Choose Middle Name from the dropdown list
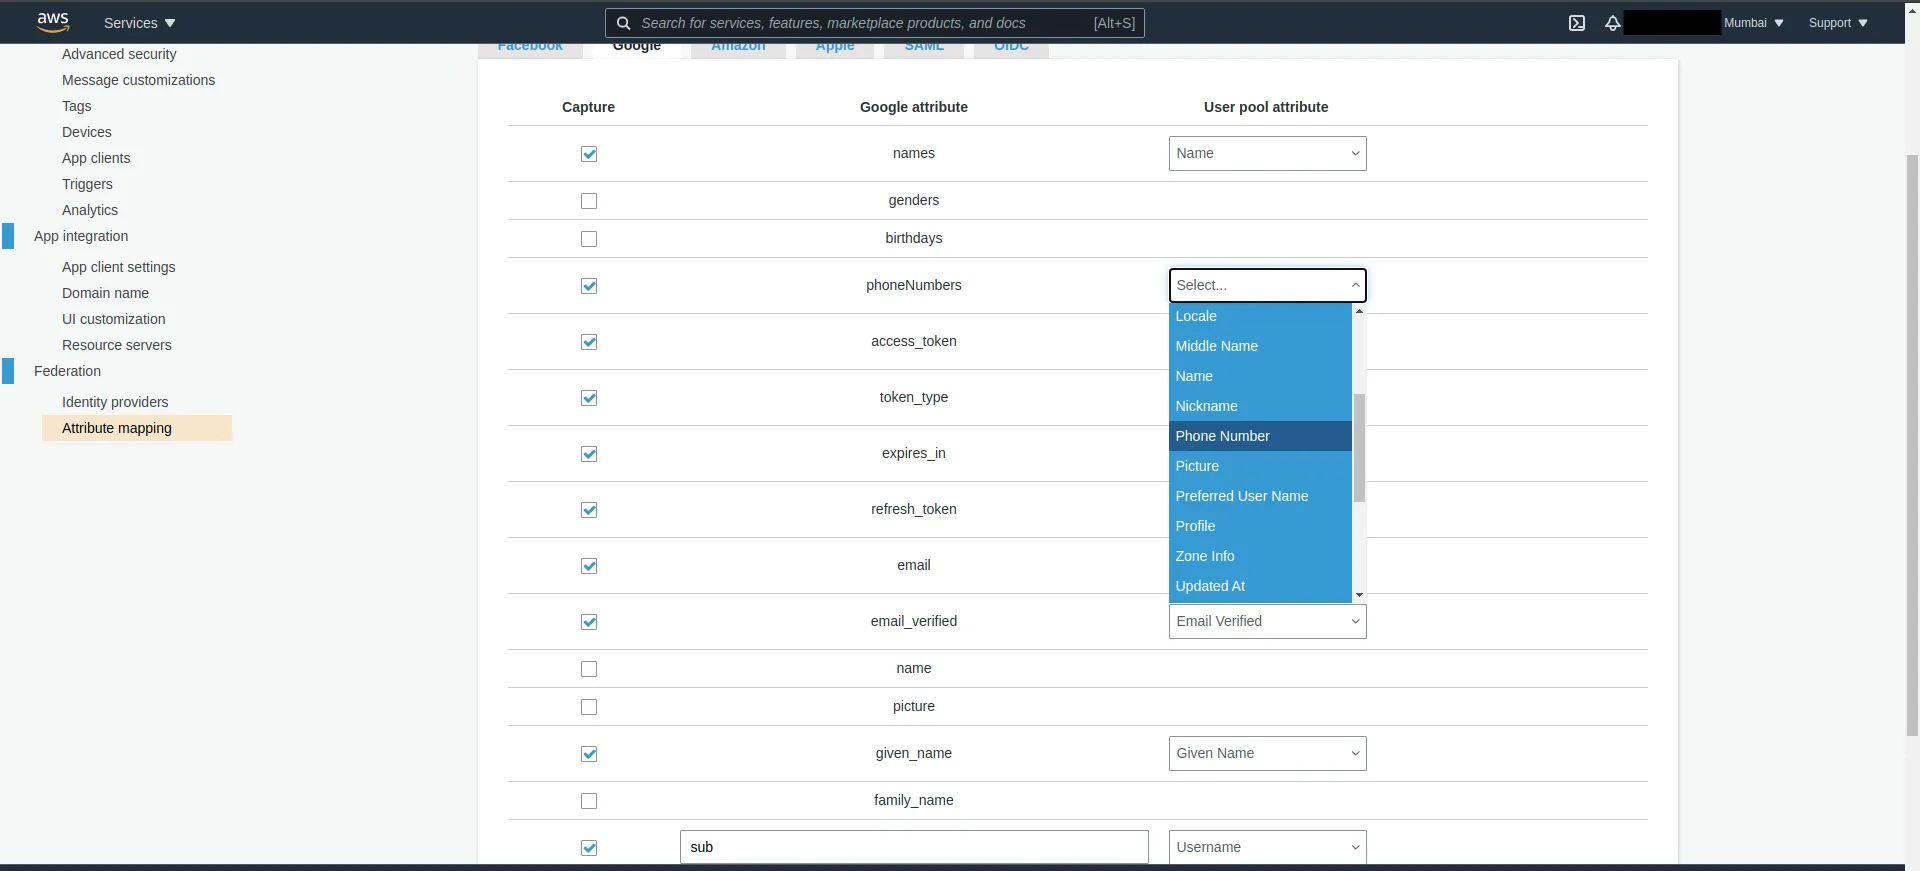The image size is (1920, 871). pyautogui.click(x=1260, y=346)
